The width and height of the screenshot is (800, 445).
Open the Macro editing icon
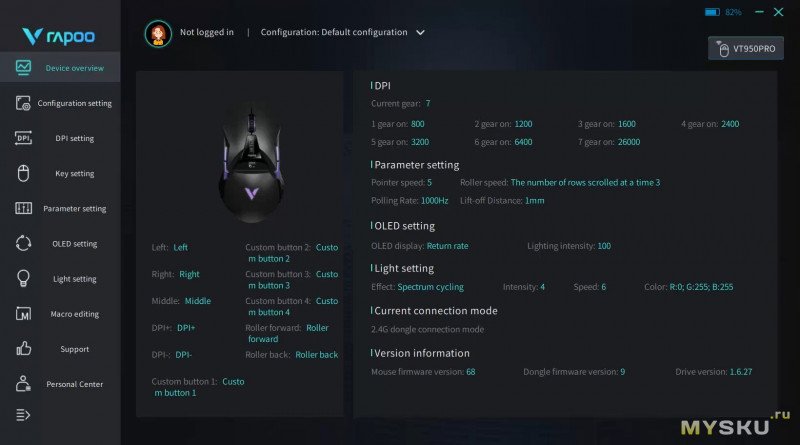pos(24,314)
